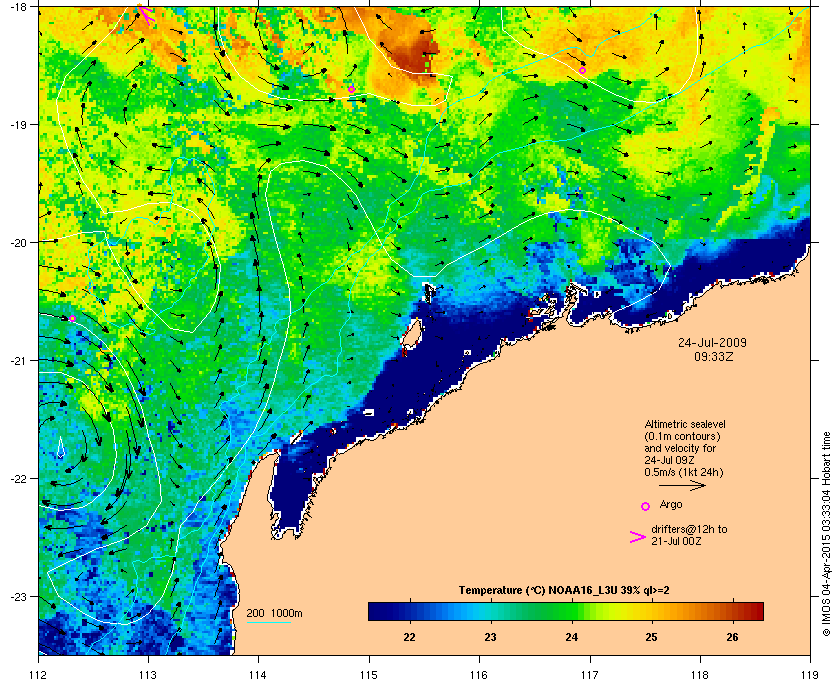Click the date label 24-Jul-2009
Screen dimensions: 840x680
click(712, 342)
